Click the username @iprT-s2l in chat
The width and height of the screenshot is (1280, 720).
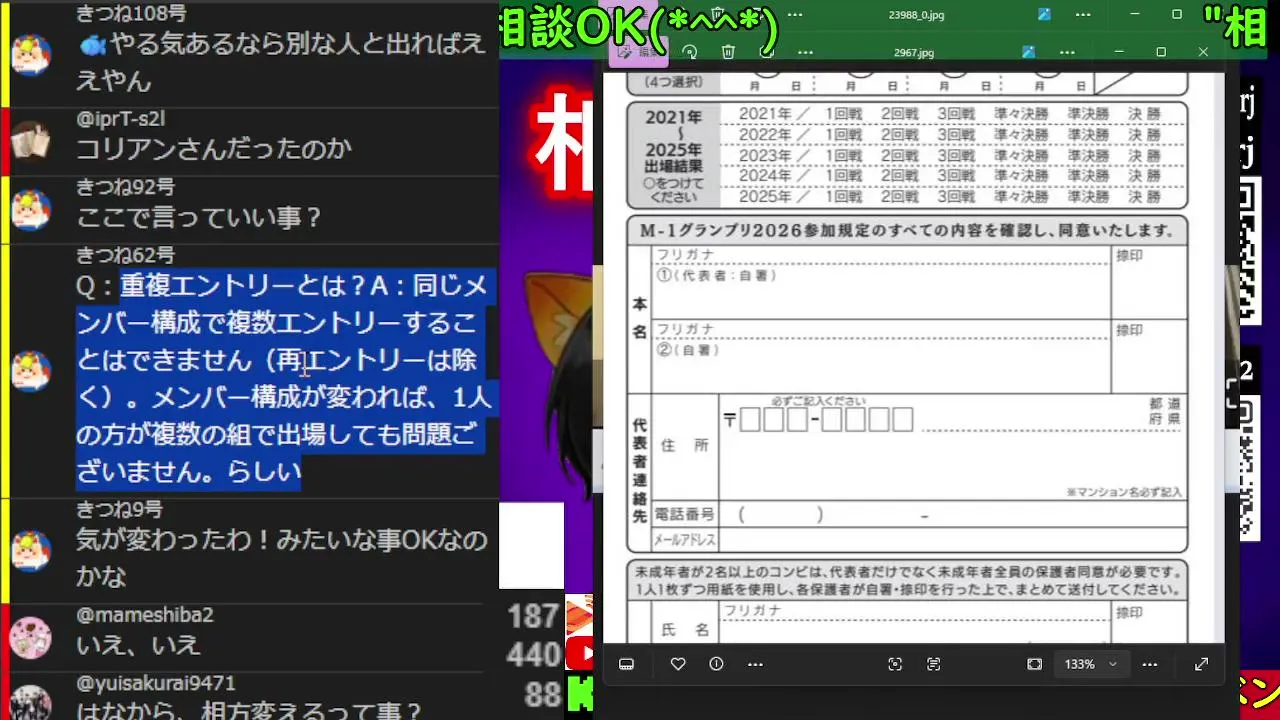(x=121, y=119)
